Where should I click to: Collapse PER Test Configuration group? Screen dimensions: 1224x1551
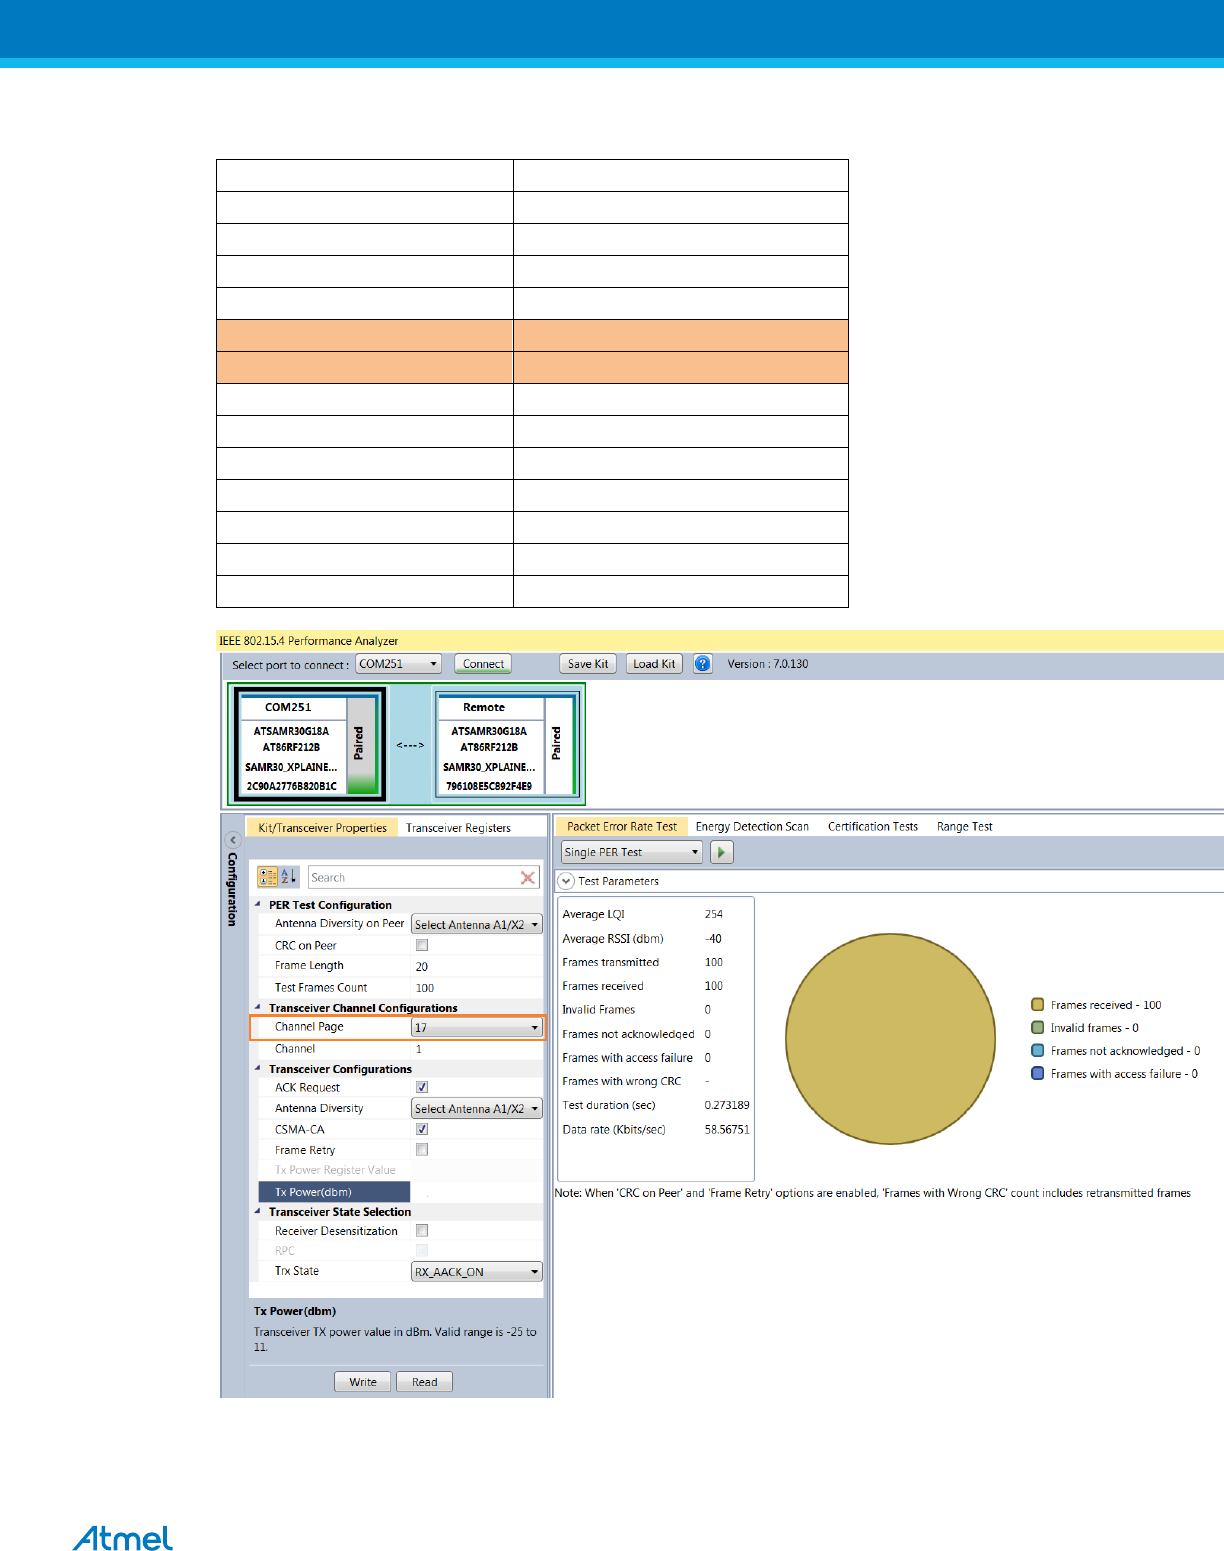(x=258, y=904)
